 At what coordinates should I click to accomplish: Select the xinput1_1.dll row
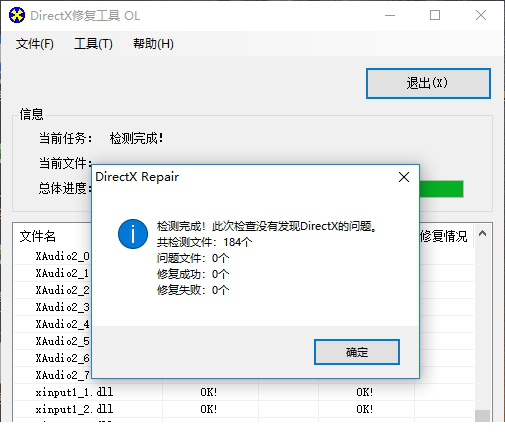coord(244,392)
